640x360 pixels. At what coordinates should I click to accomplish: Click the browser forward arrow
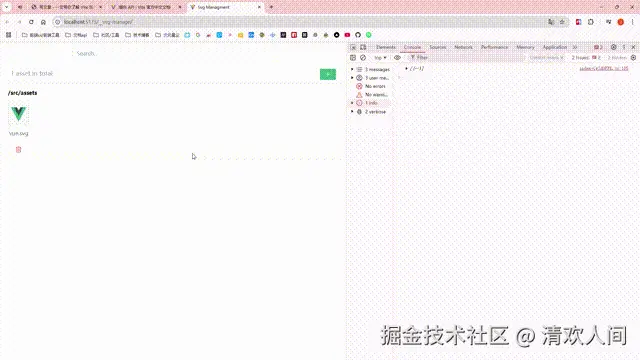tap(19, 22)
